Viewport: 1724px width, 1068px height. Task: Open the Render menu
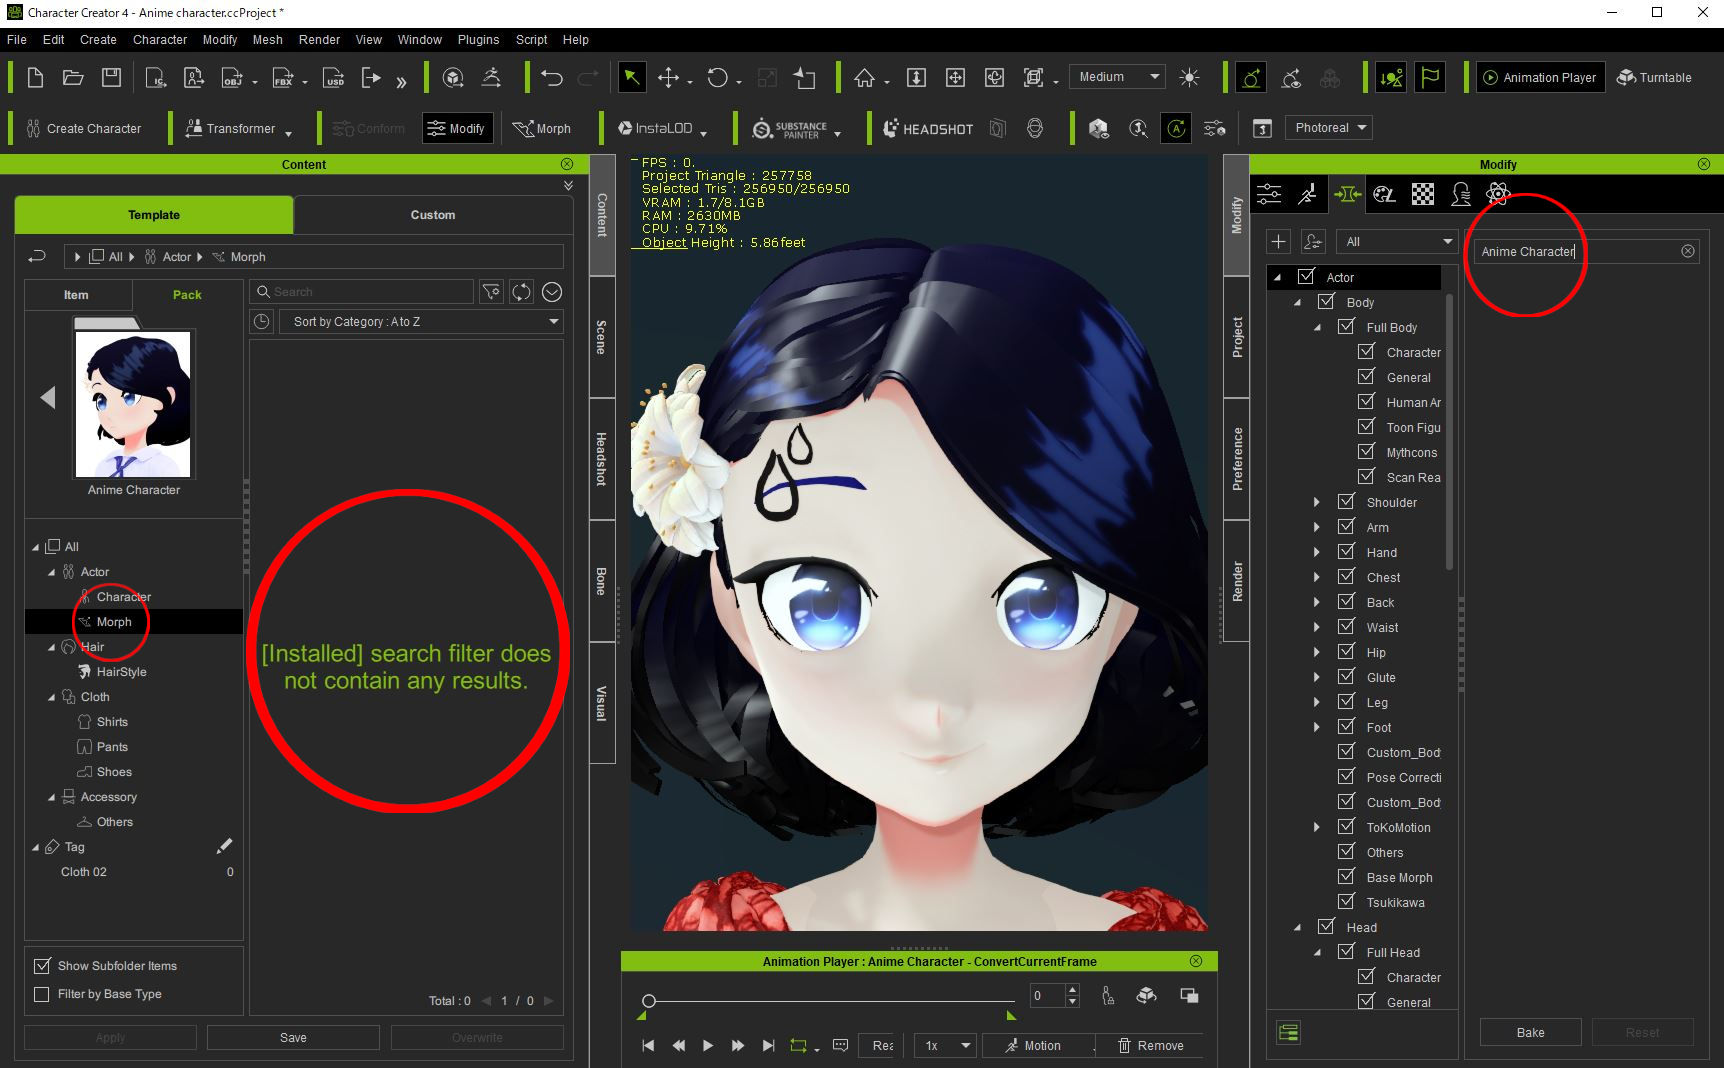point(319,40)
